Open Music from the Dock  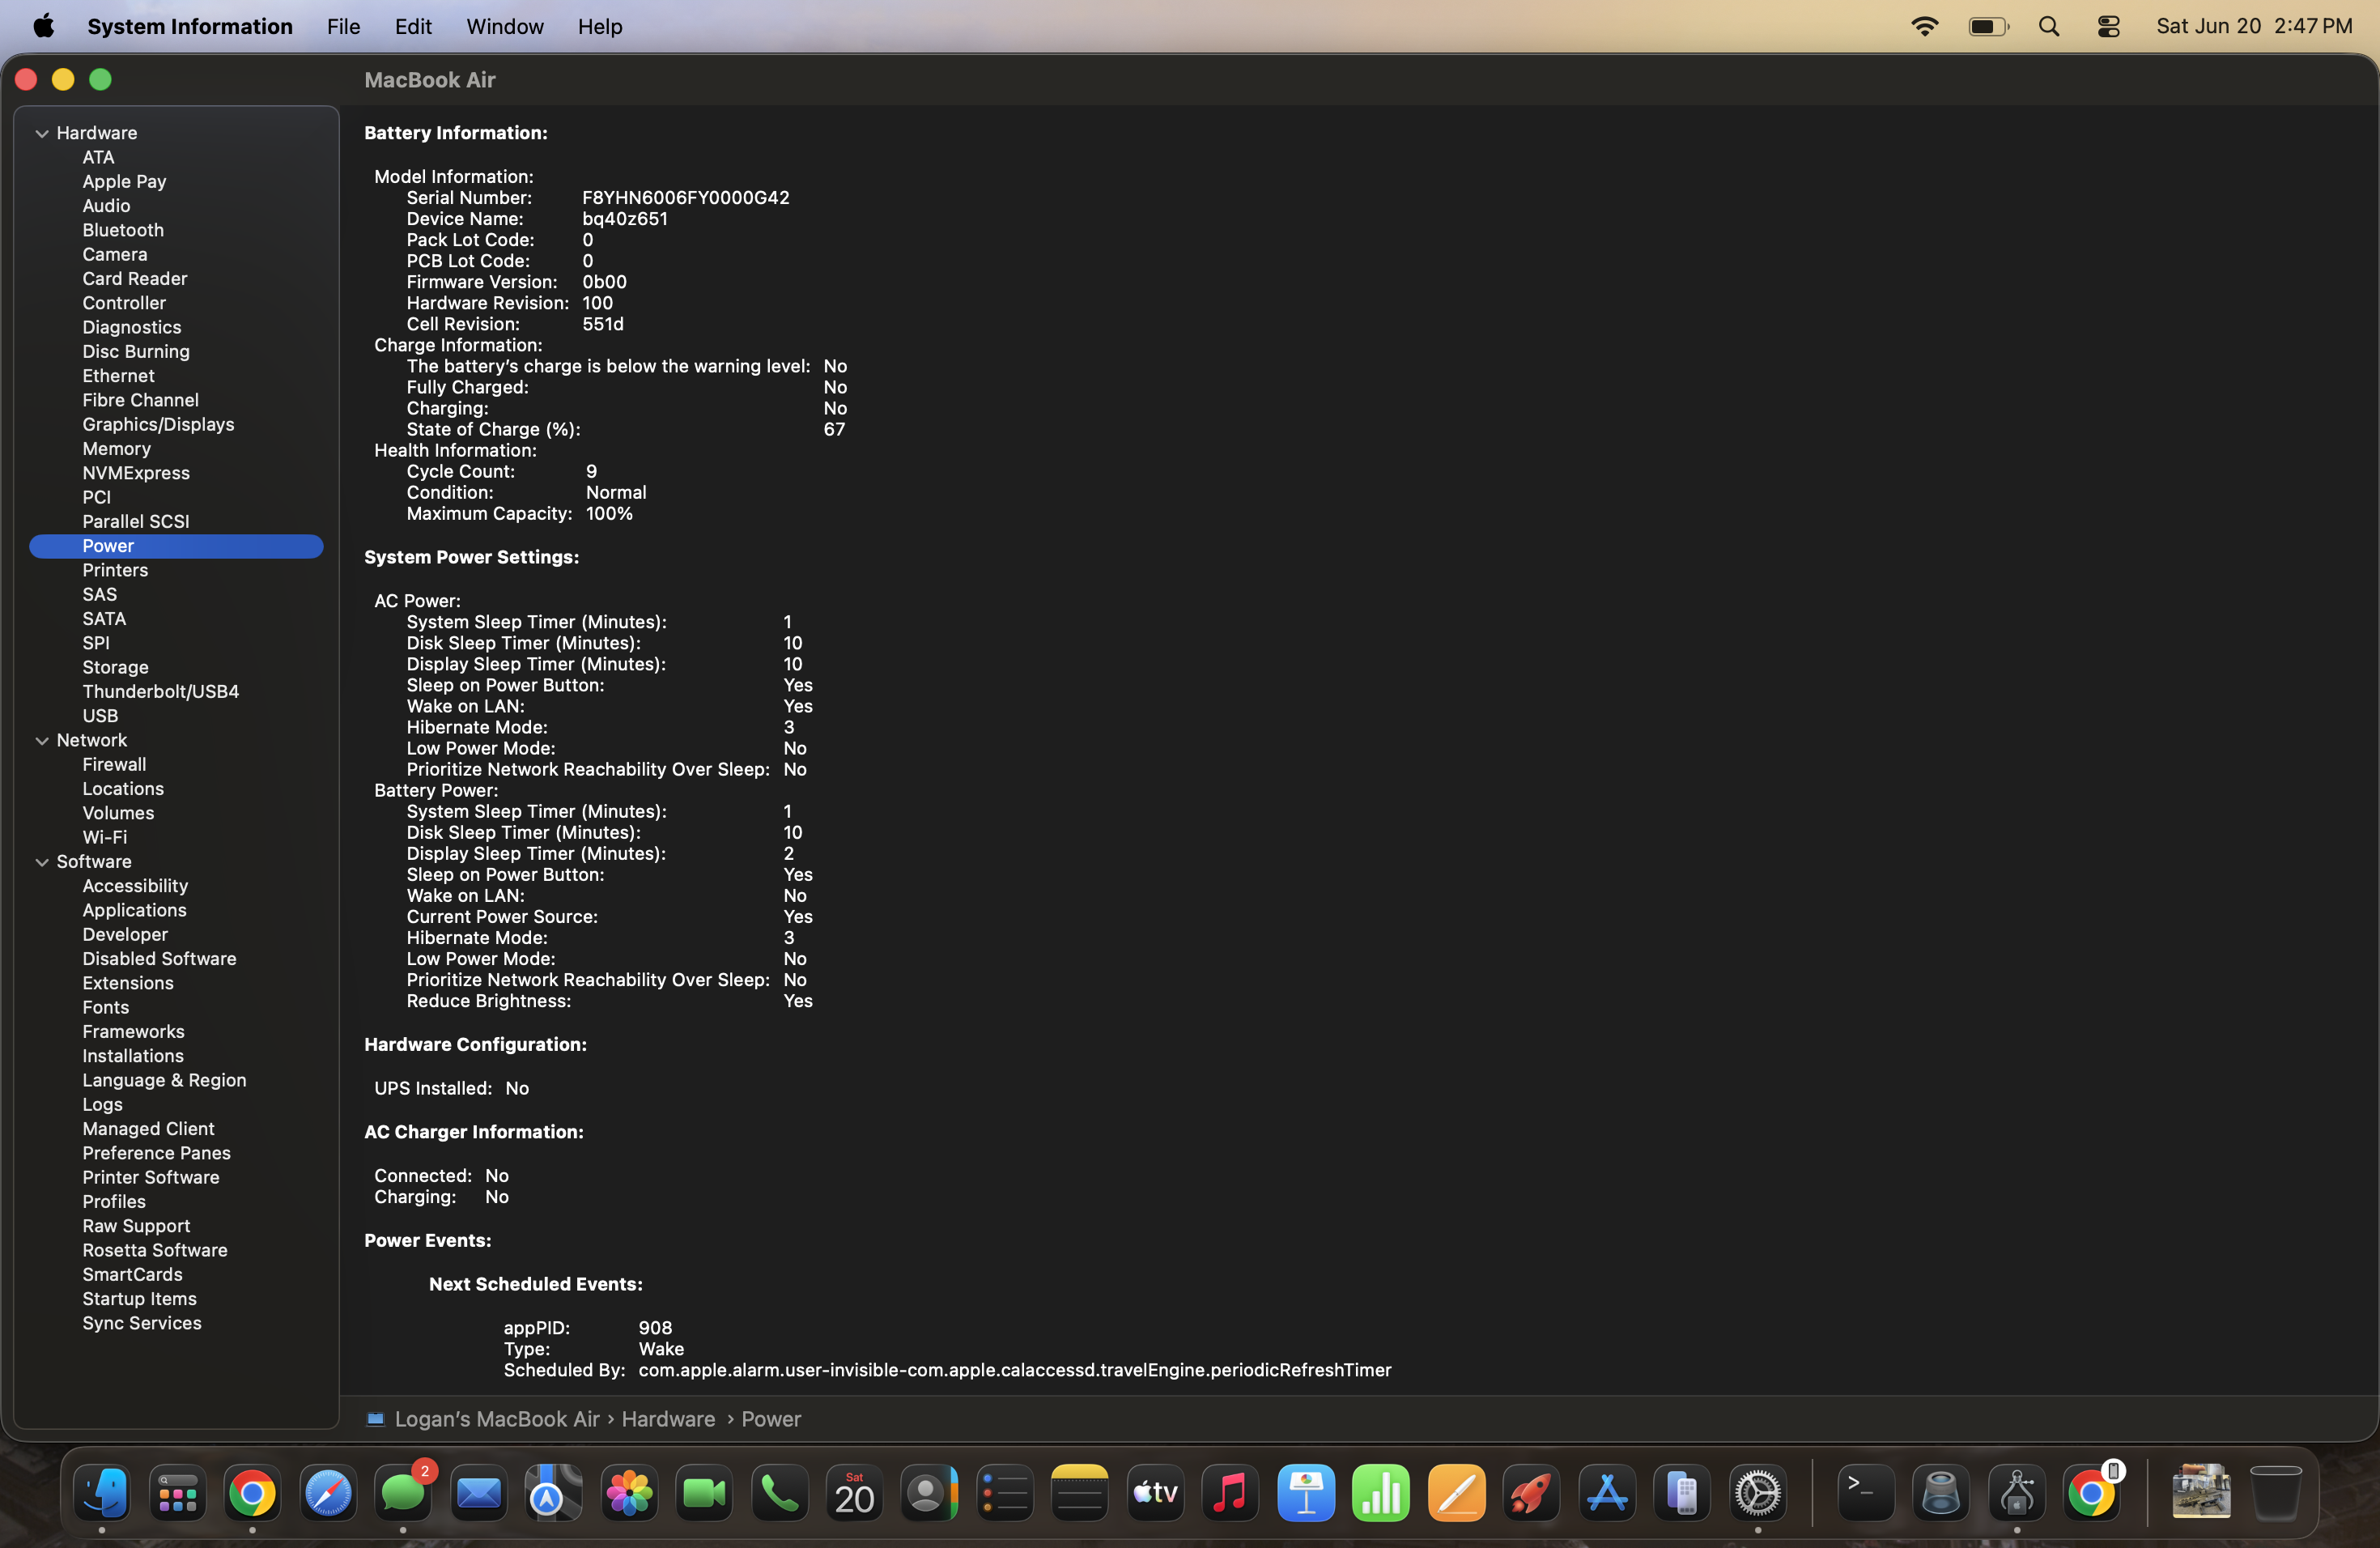coord(1230,1493)
